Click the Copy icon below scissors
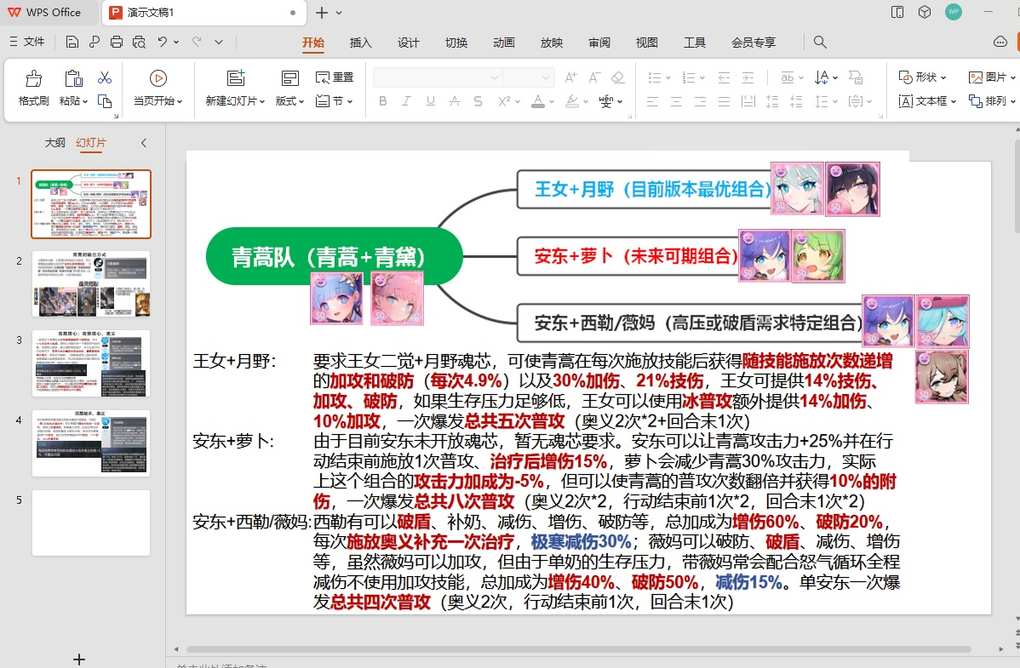1020x668 pixels. point(105,101)
